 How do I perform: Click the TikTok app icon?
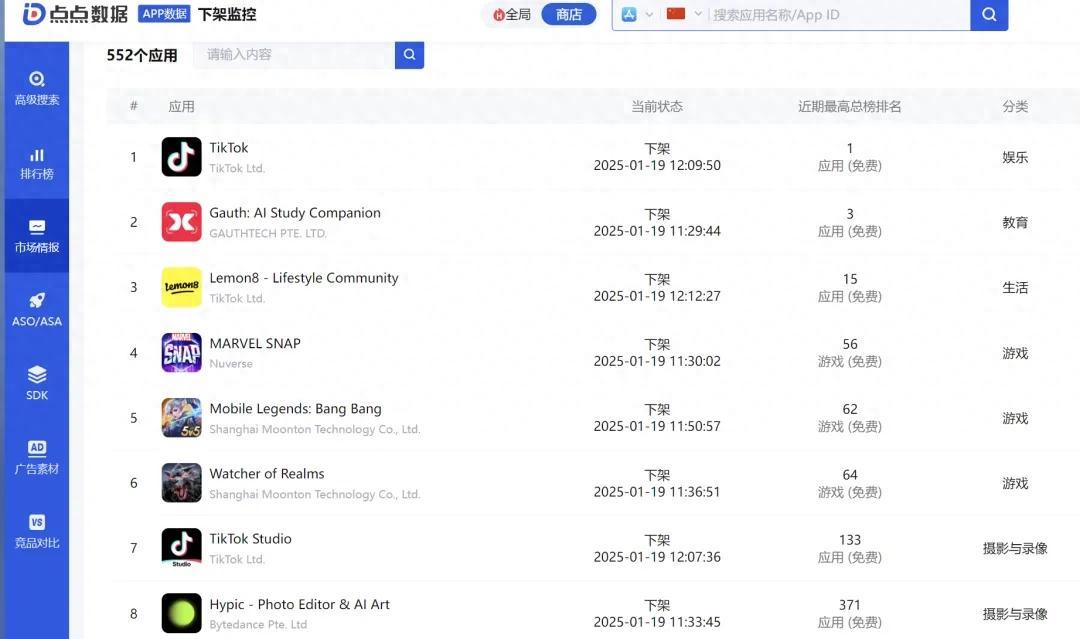[181, 157]
